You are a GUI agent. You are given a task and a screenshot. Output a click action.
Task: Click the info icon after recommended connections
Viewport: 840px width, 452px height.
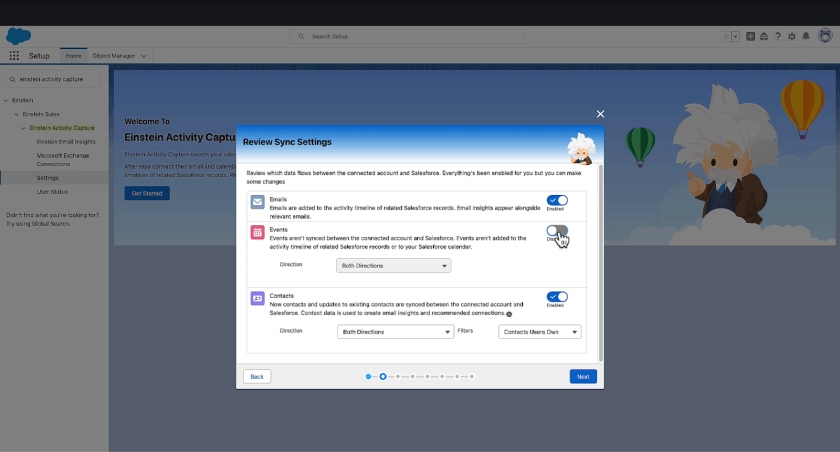509,314
